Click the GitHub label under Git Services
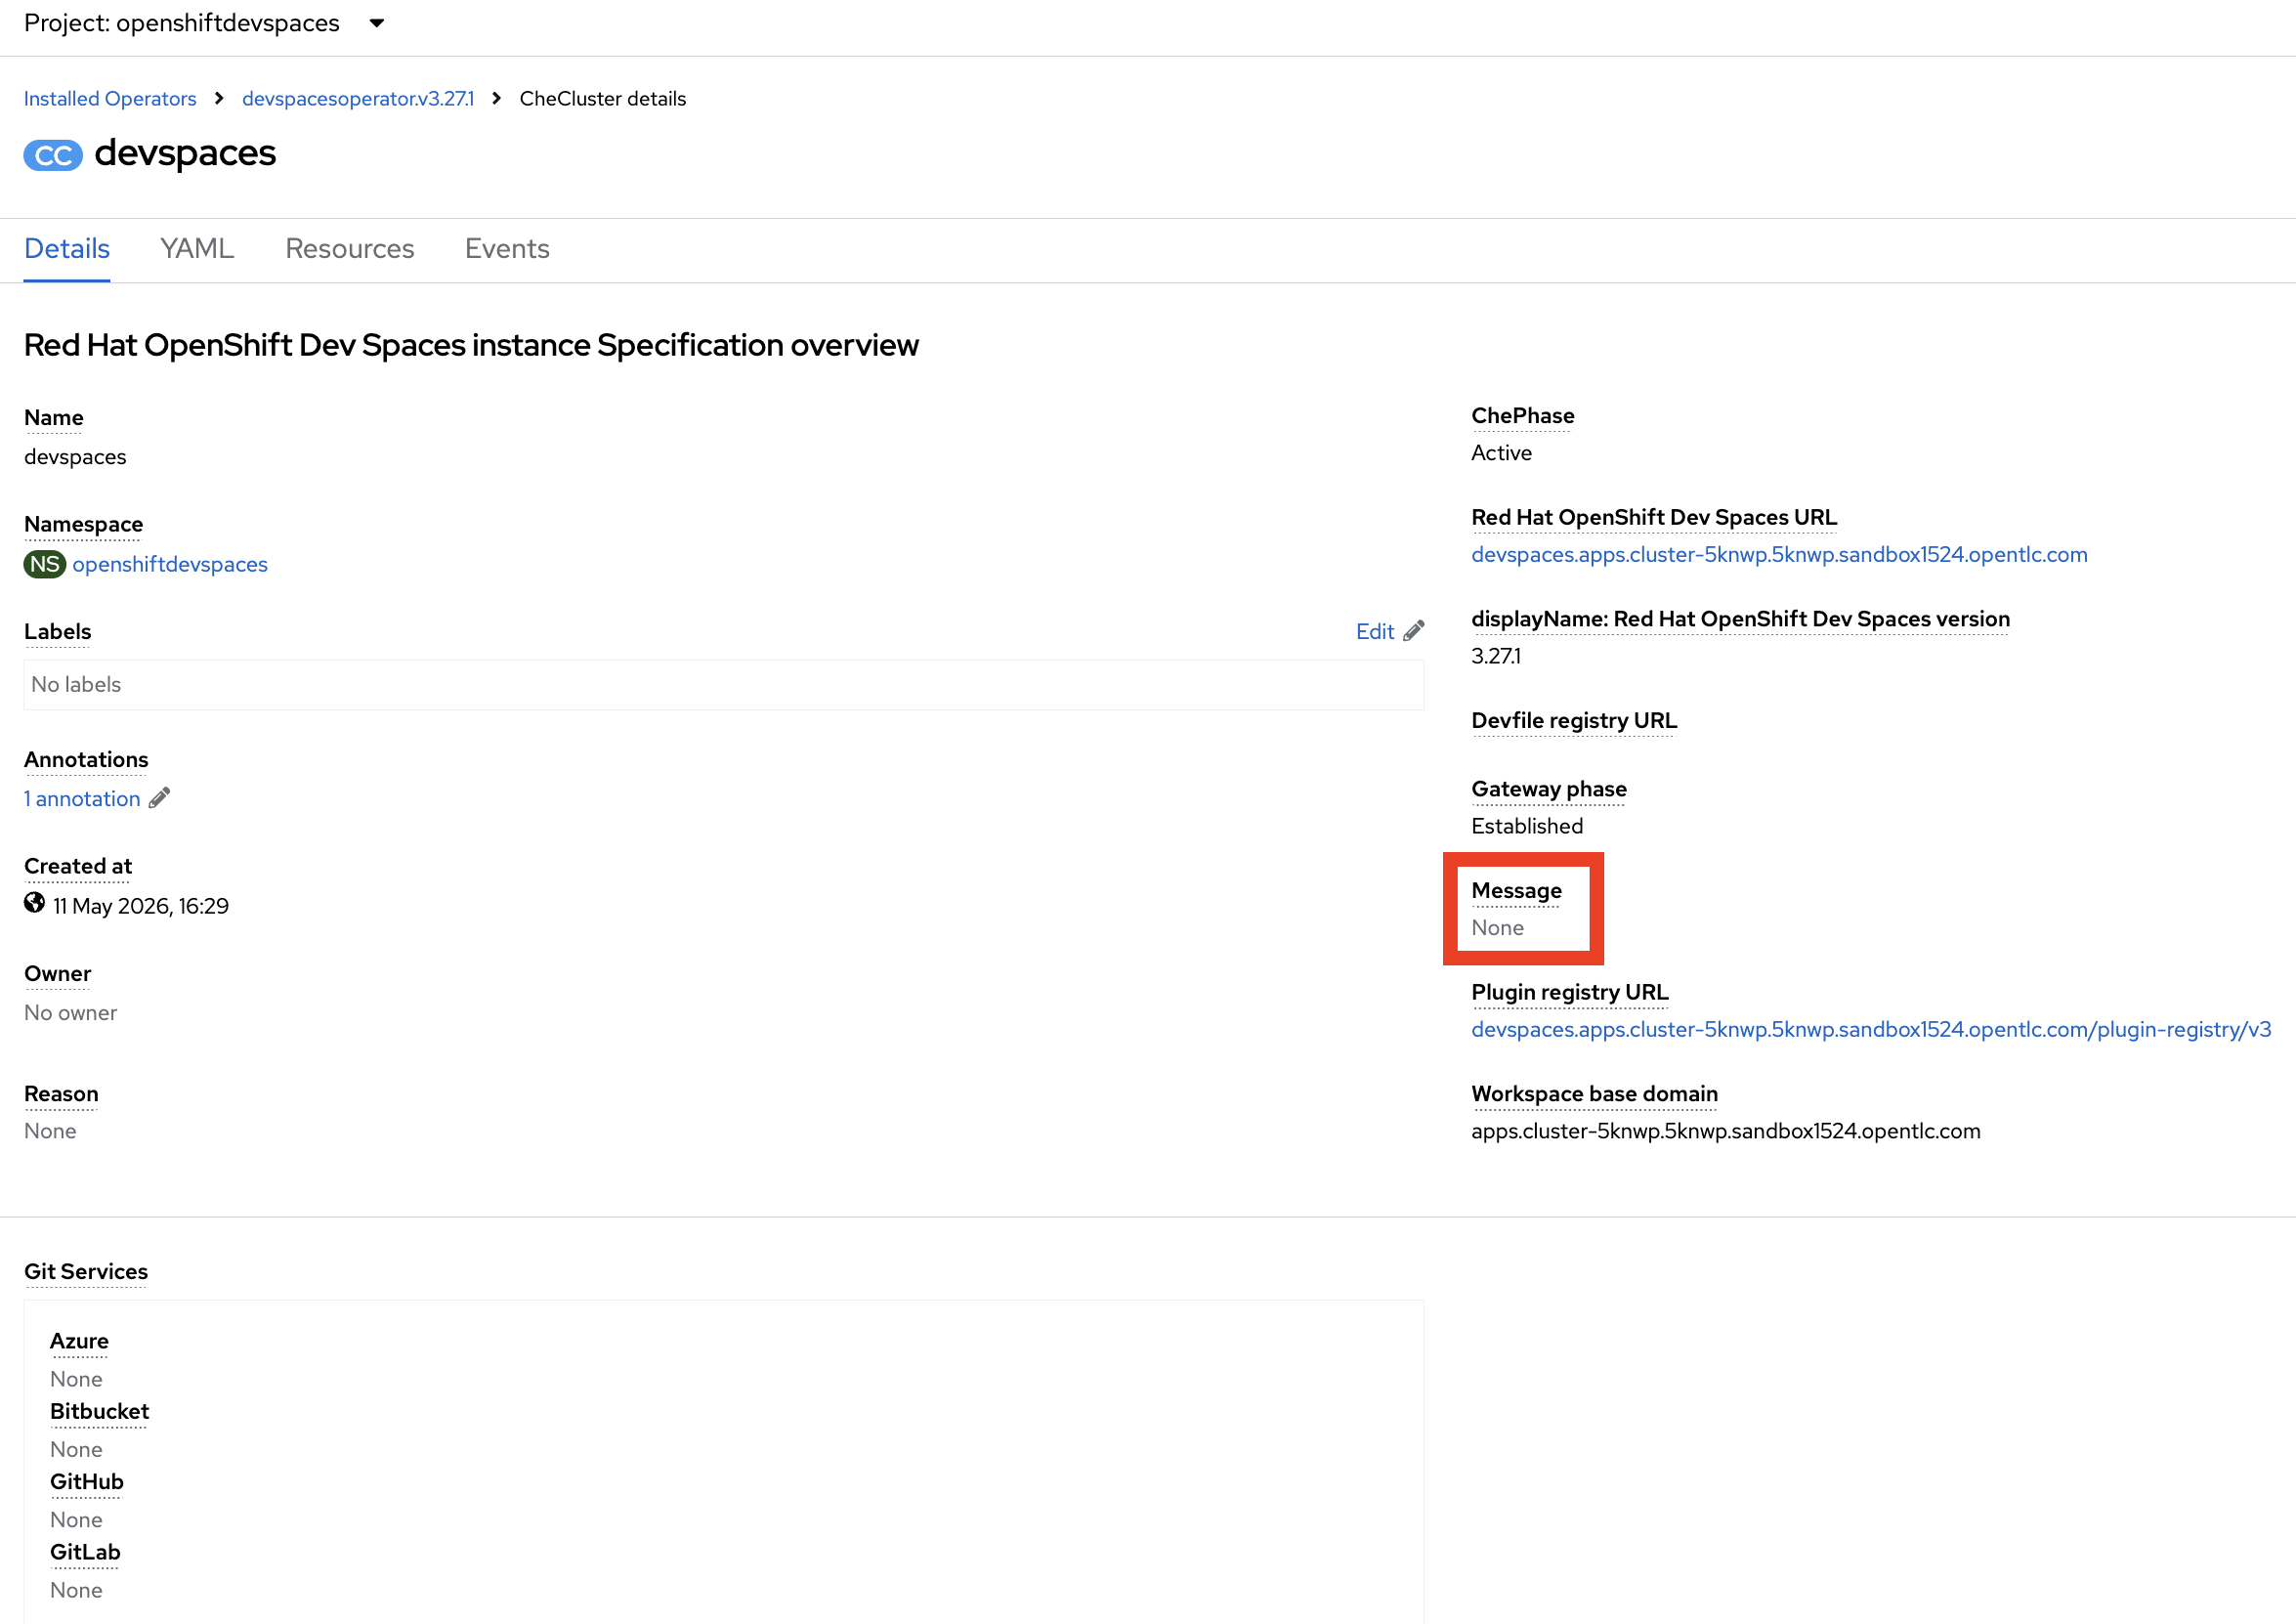 point(87,1482)
